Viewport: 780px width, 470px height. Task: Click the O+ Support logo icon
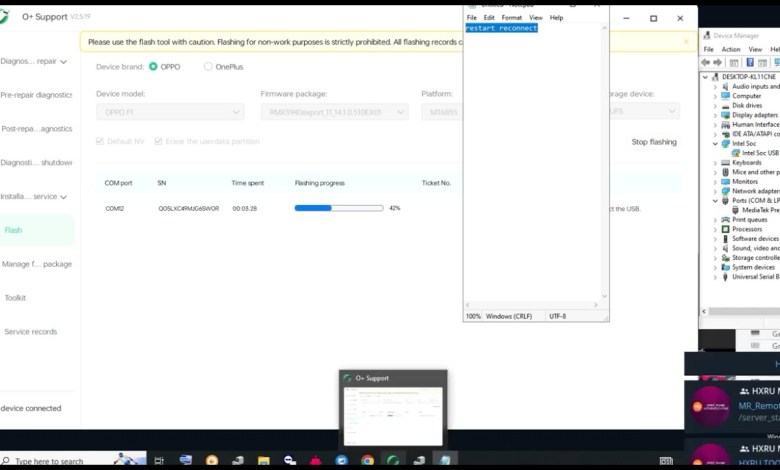4,16
